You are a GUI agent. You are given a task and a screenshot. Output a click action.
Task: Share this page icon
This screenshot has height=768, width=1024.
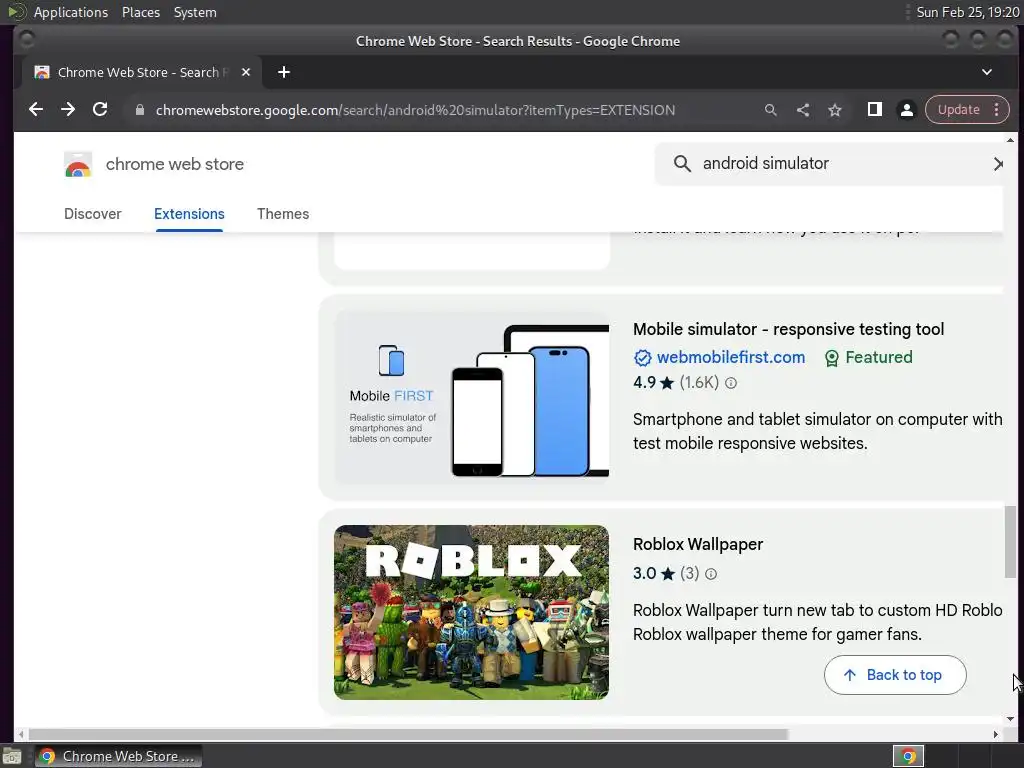[x=803, y=110]
